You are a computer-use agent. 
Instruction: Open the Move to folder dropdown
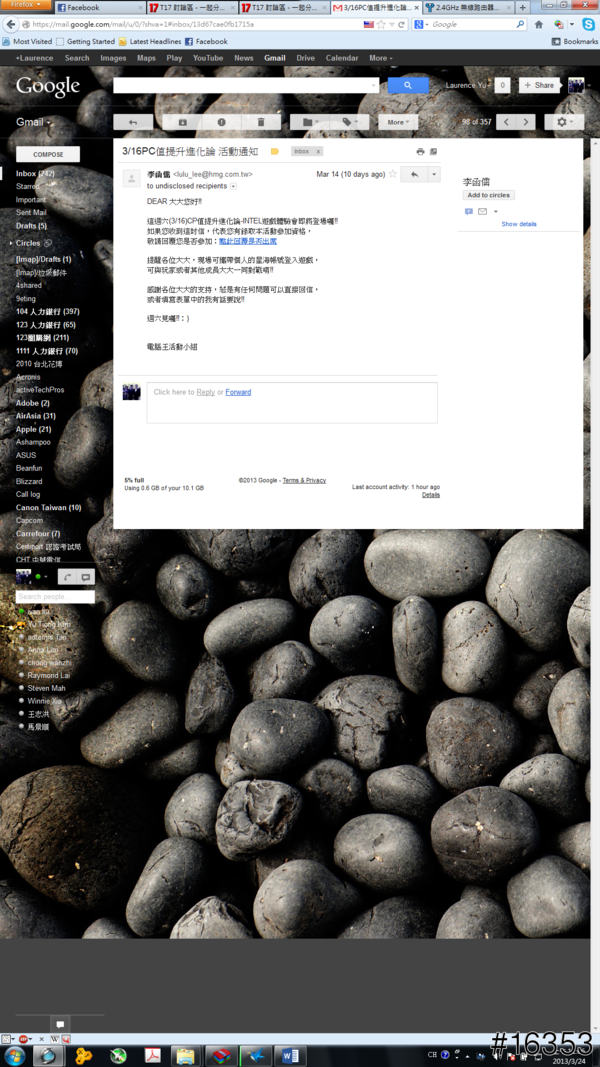[x=310, y=122]
